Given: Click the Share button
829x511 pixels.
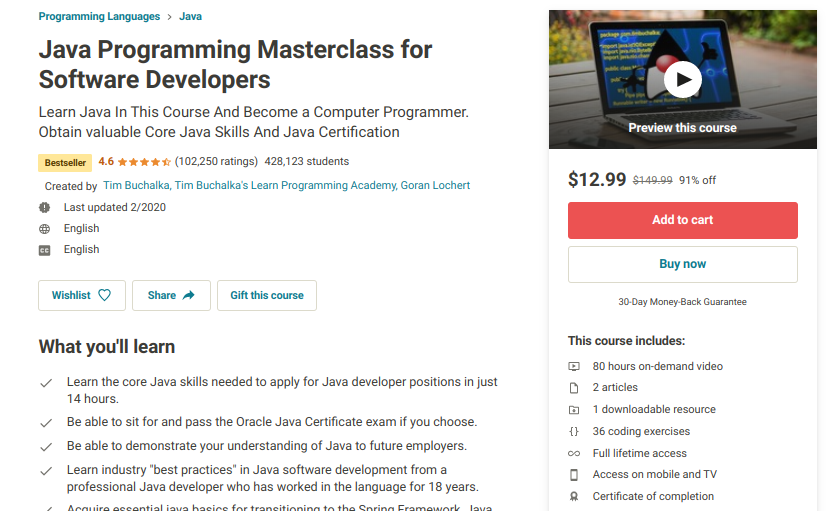Looking at the screenshot, I should point(171,295).
